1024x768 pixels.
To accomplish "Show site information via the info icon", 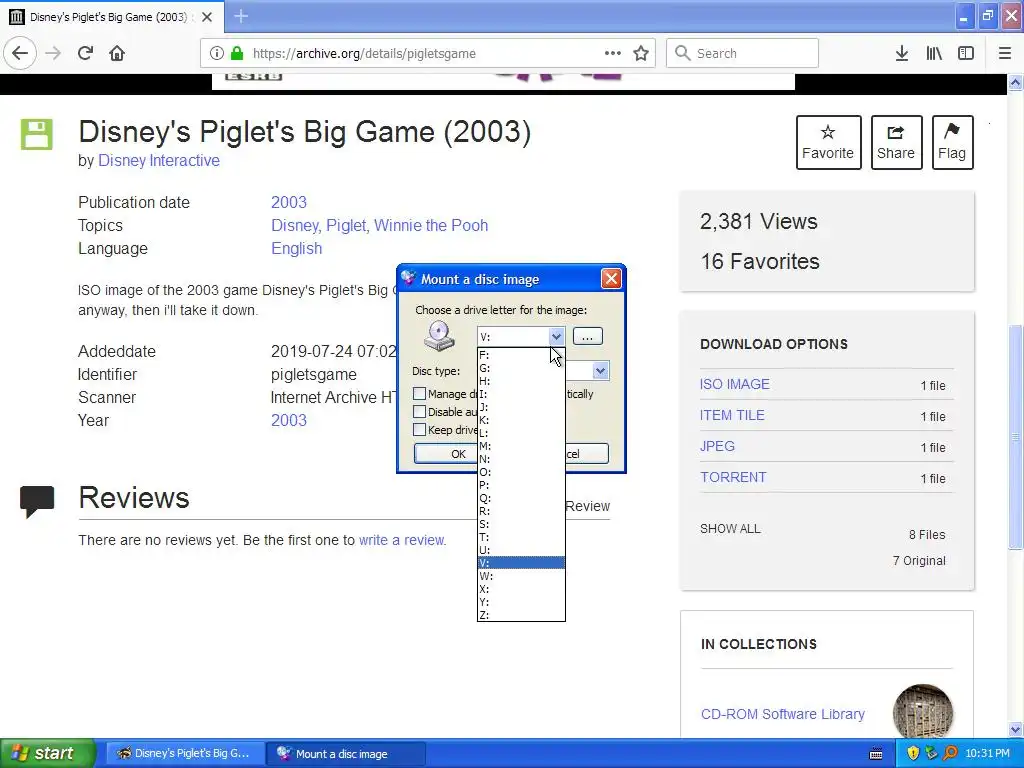I will point(216,53).
